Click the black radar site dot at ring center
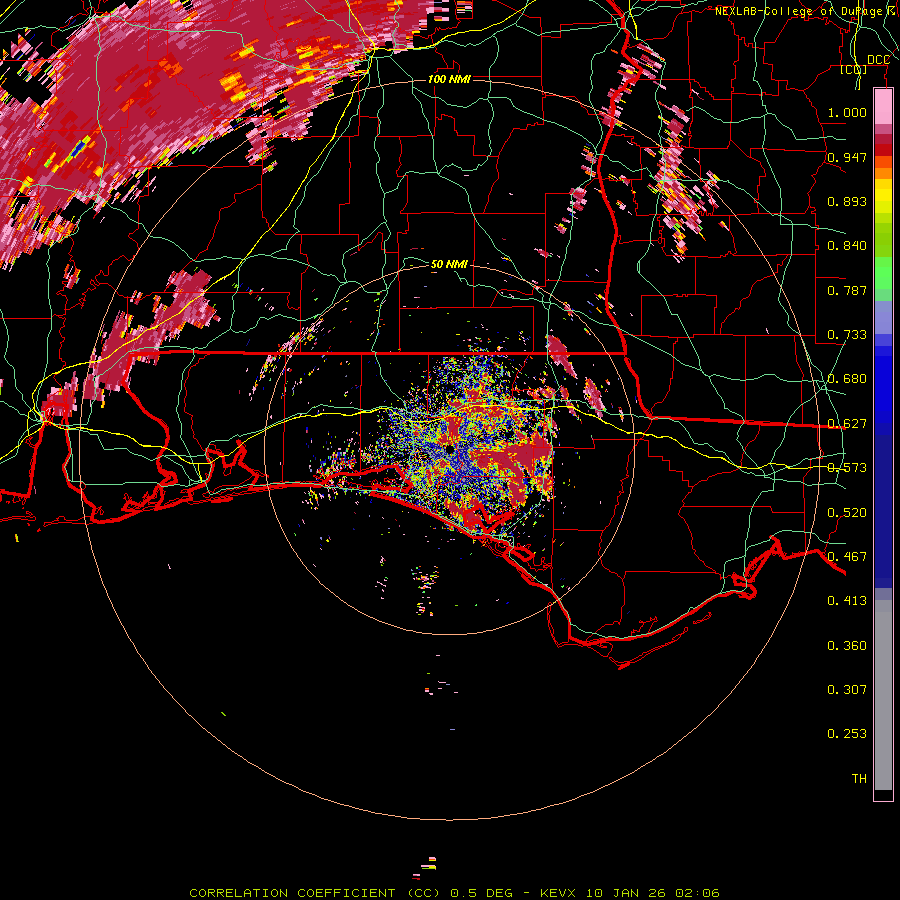 (449, 448)
